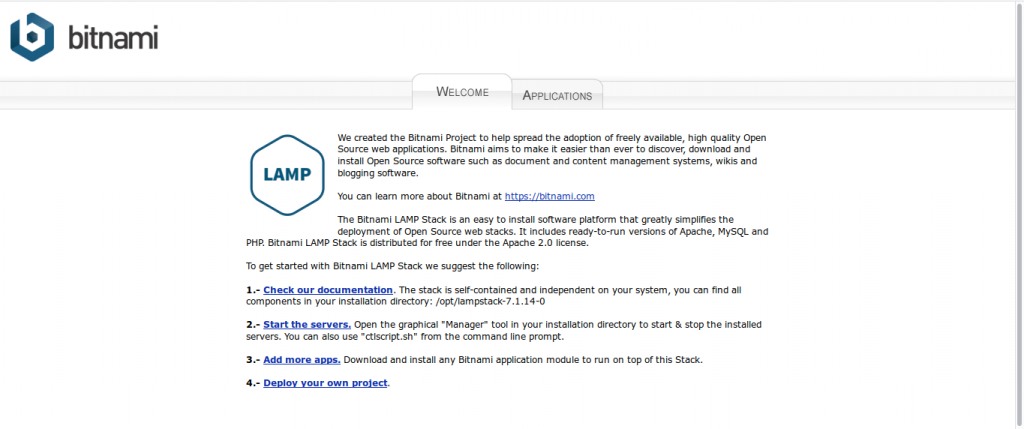The height and width of the screenshot is (429, 1024).
Task: Click the step number 1.- marker
Action: [x=253, y=290]
